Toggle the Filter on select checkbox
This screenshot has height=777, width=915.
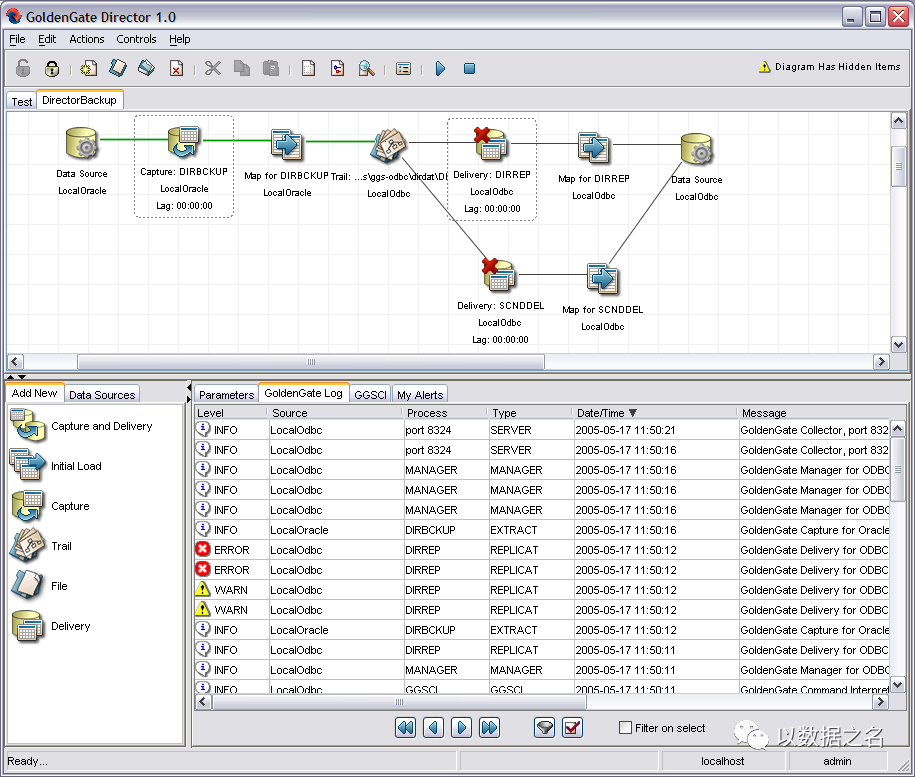(x=626, y=728)
